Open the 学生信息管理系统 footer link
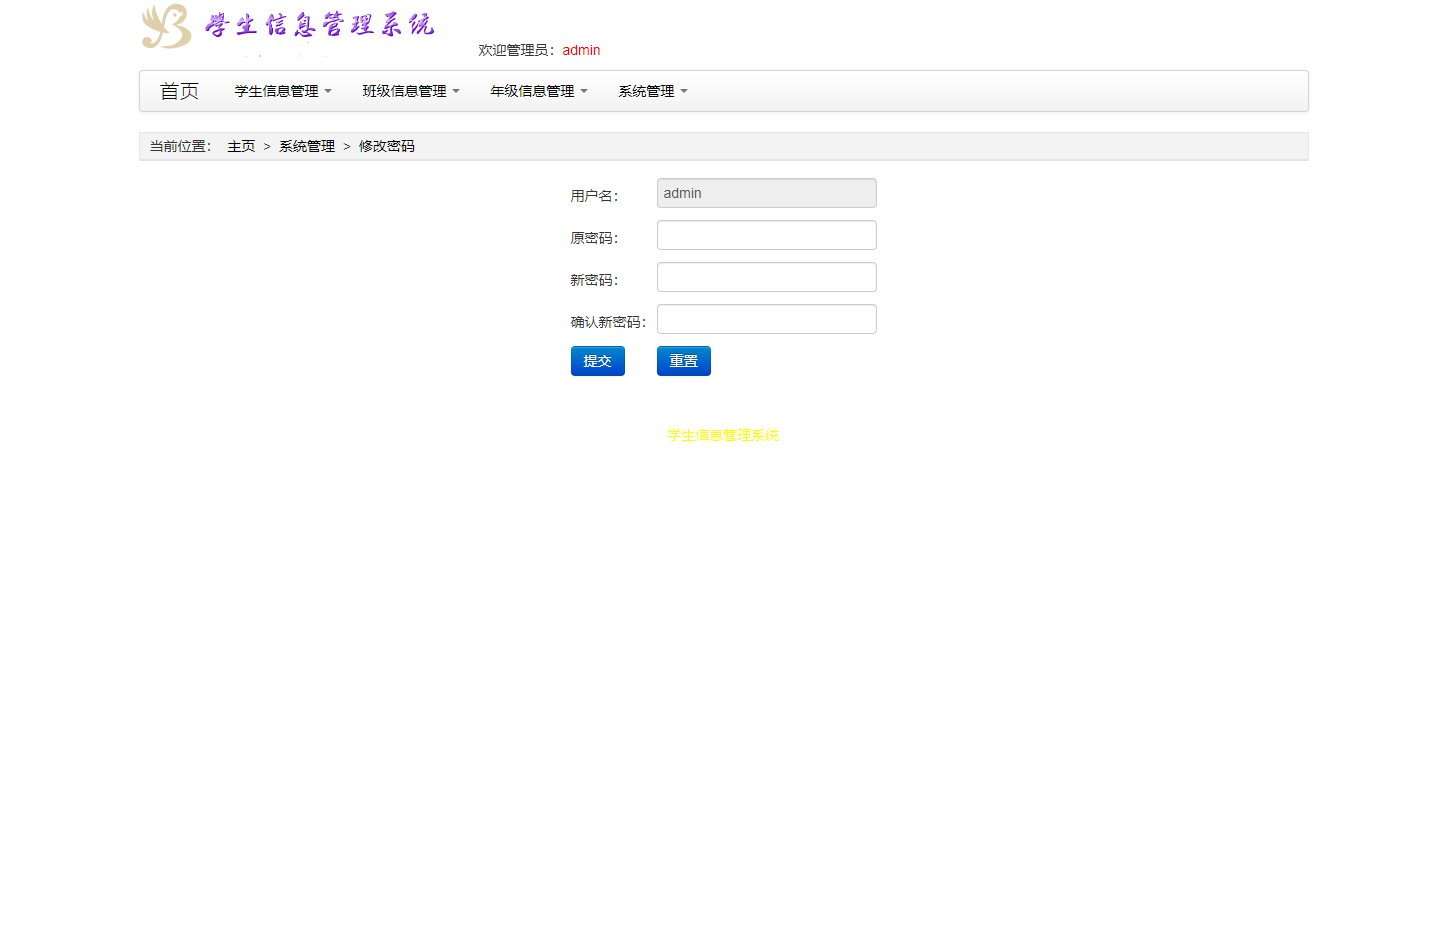The width and height of the screenshot is (1447, 943). pyautogui.click(x=722, y=435)
